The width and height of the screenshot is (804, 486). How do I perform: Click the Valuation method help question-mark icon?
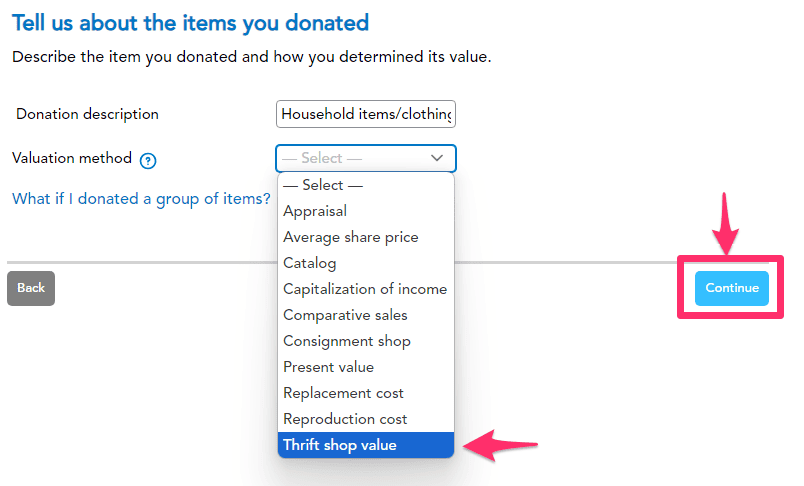click(x=149, y=160)
